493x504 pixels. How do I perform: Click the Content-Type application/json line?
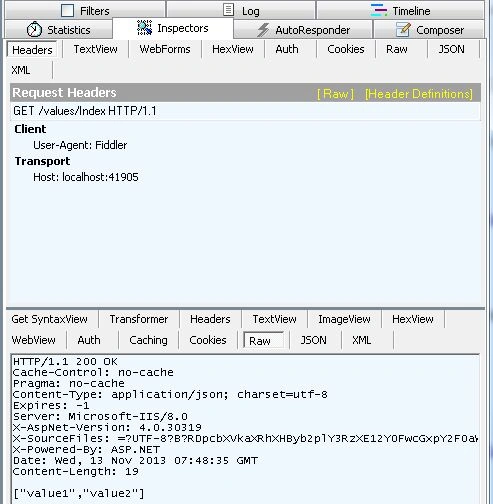[x=170, y=395]
